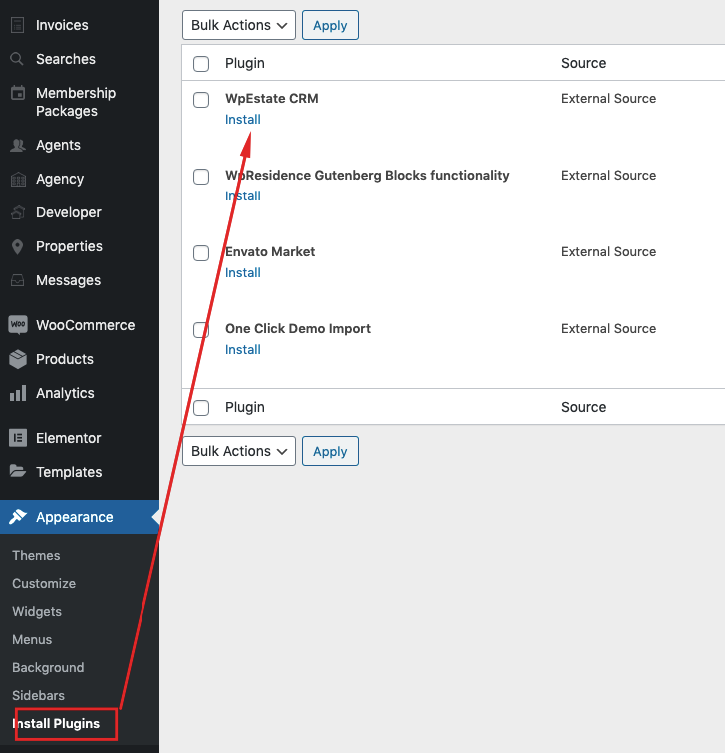The width and height of the screenshot is (725, 753).
Task: Open the bottom Bulk Actions dropdown
Action: pos(239,451)
